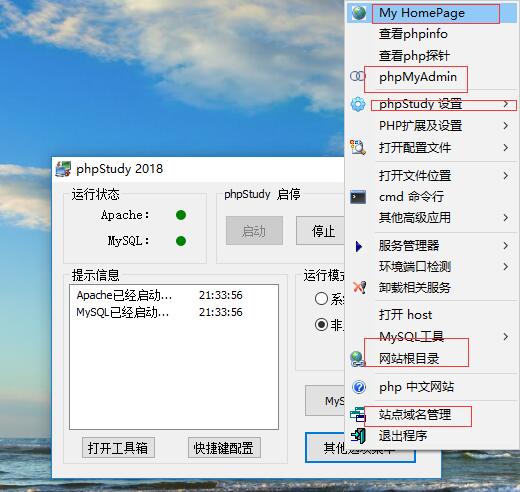Select the 系统服务 run mode radio button

(x=321, y=299)
